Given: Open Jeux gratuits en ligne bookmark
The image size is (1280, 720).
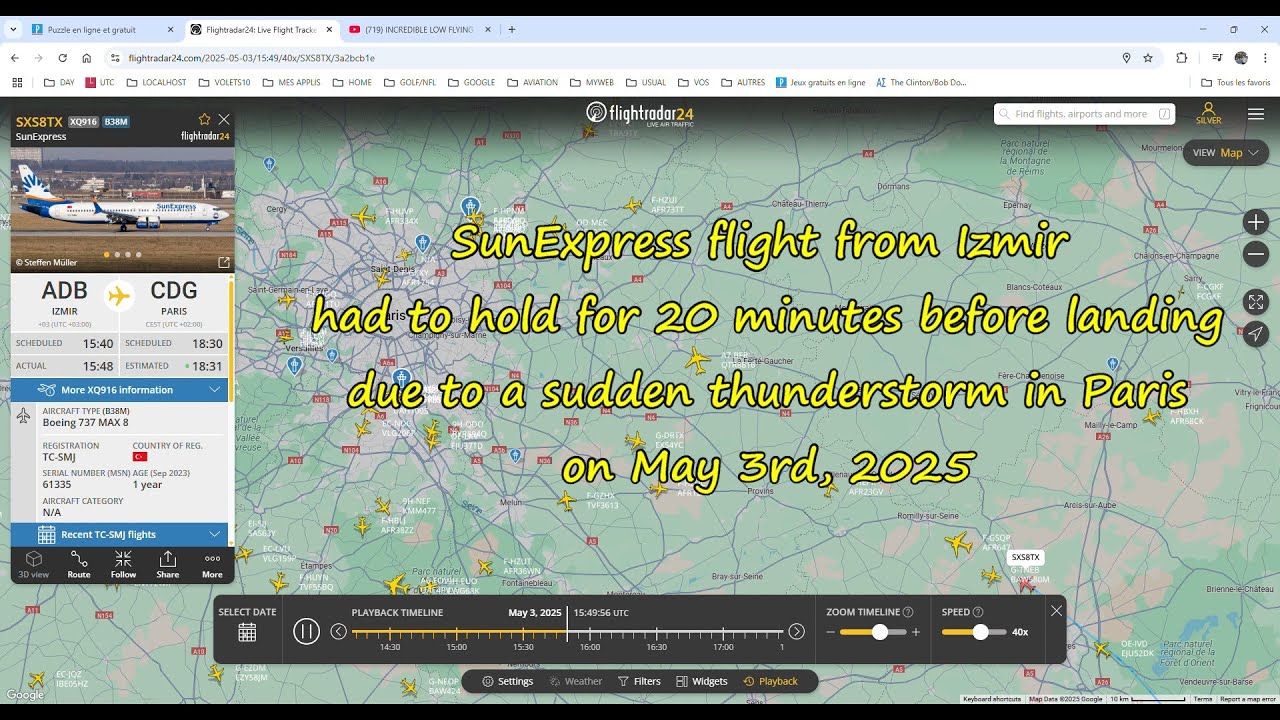Looking at the screenshot, I should [x=820, y=83].
